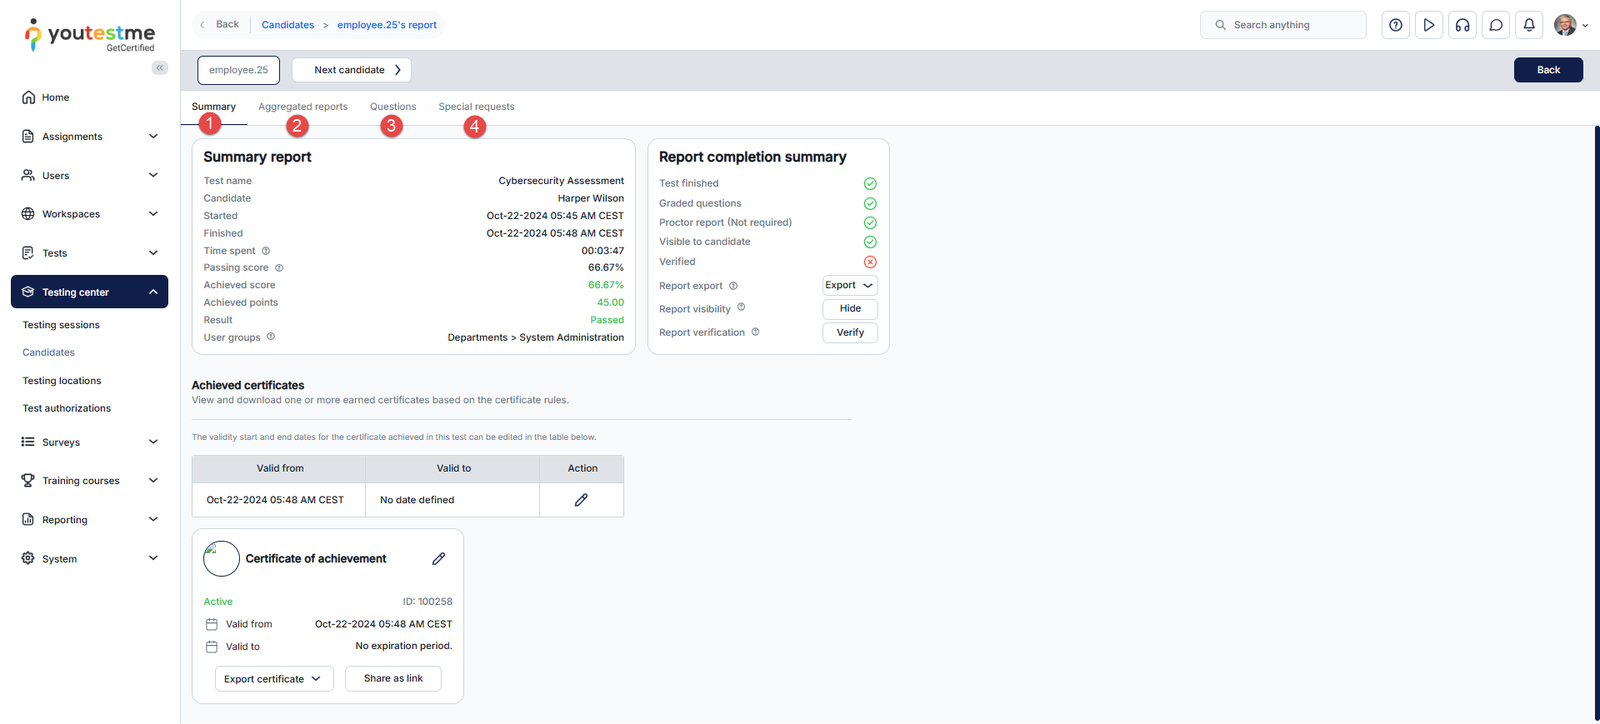1600x724 pixels.
Task: Click pencil icon beside Certificate of achievement
Action: coord(438,559)
